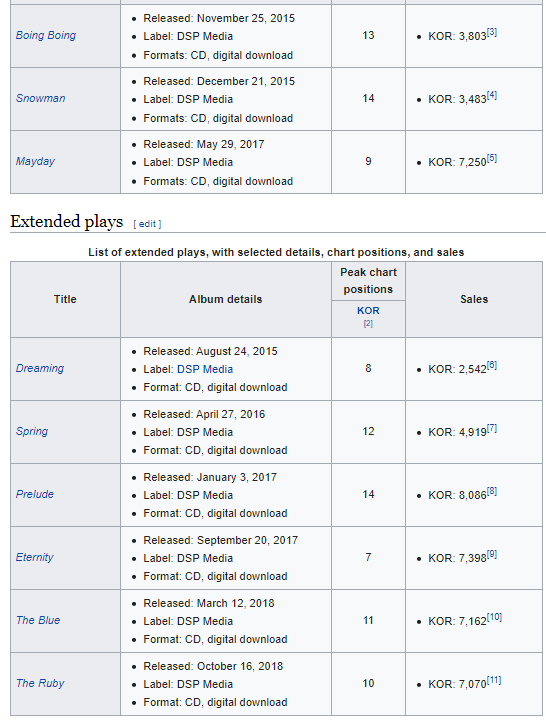Open citation [6] next to Dreaming sales
This screenshot has height=720, width=546.
point(492,366)
